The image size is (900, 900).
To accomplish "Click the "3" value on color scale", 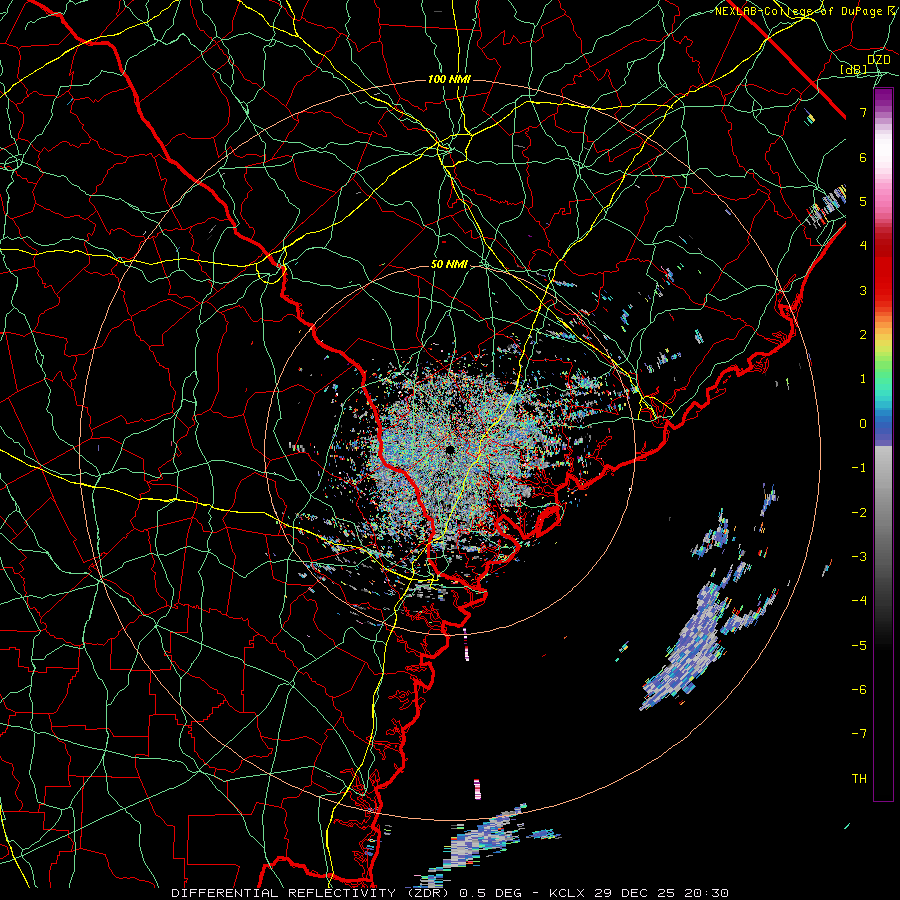I will [863, 291].
